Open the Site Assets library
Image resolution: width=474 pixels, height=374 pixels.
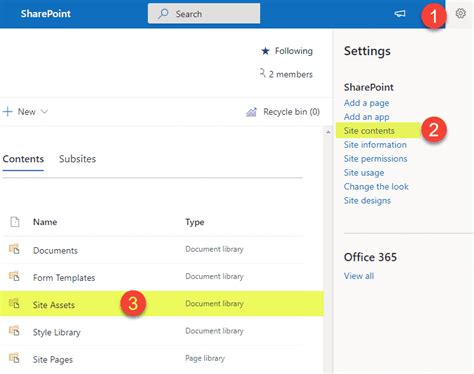tap(54, 305)
